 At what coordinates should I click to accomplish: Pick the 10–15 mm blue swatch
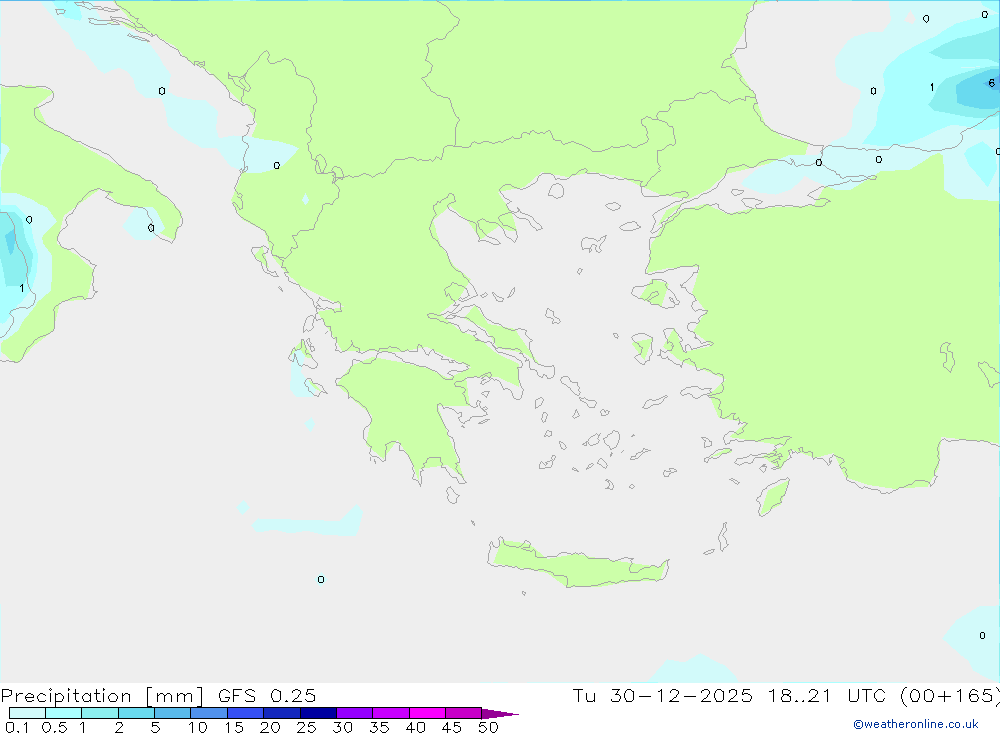(x=209, y=713)
